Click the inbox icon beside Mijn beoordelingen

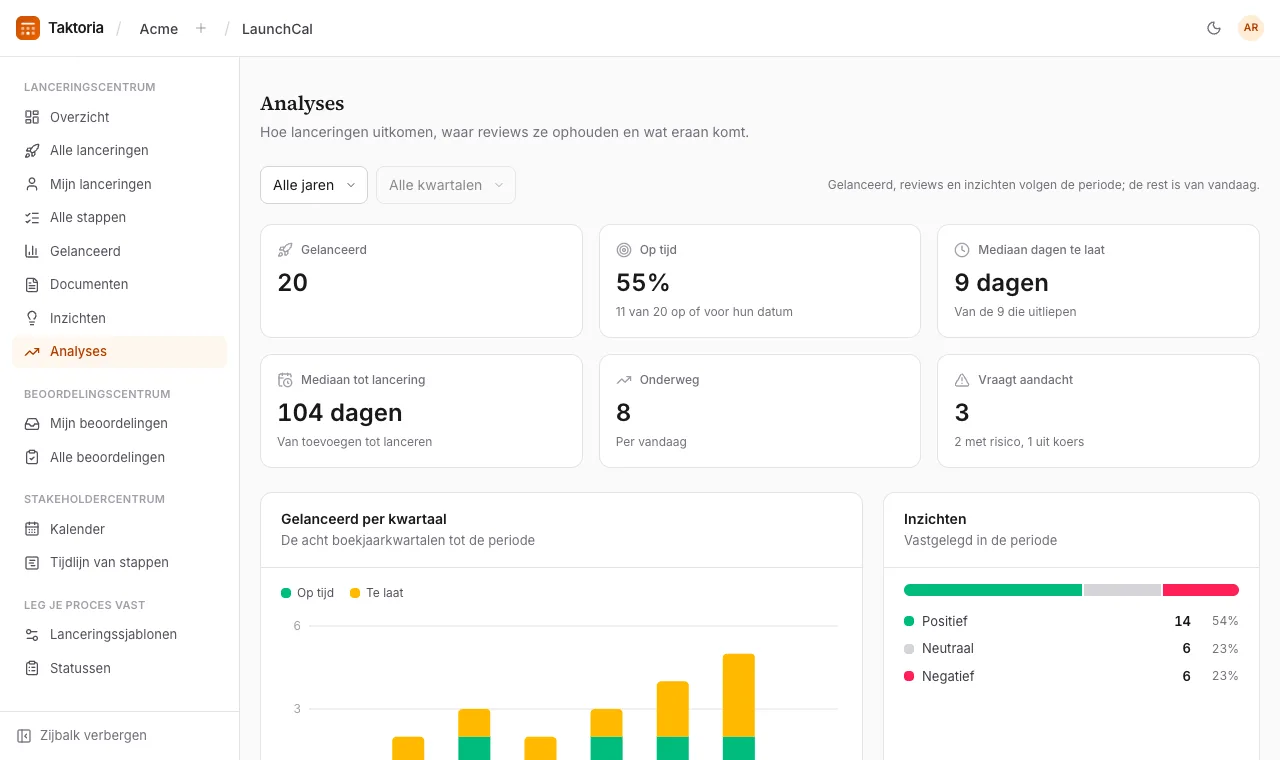(x=32, y=423)
